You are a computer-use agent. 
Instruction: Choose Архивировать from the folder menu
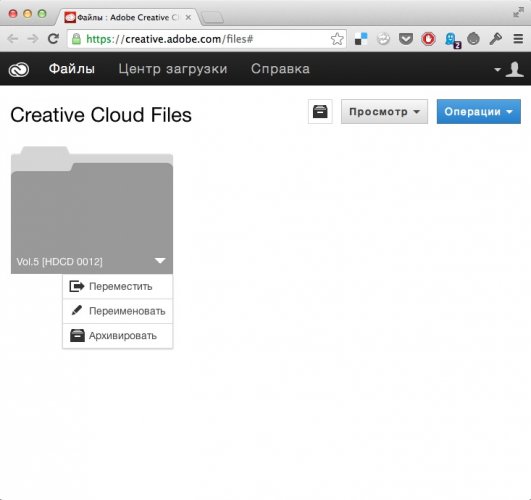118,336
